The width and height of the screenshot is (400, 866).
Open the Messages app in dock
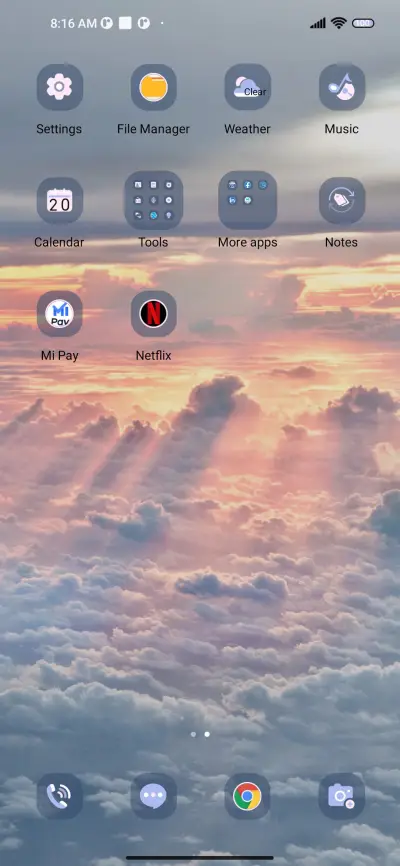[x=154, y=796]
